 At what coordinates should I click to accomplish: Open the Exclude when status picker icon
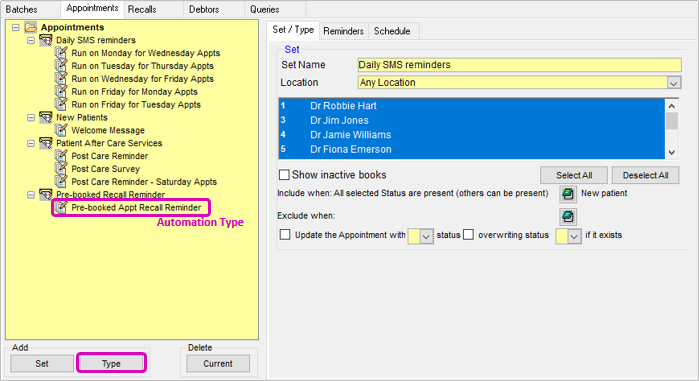[568, 217]
